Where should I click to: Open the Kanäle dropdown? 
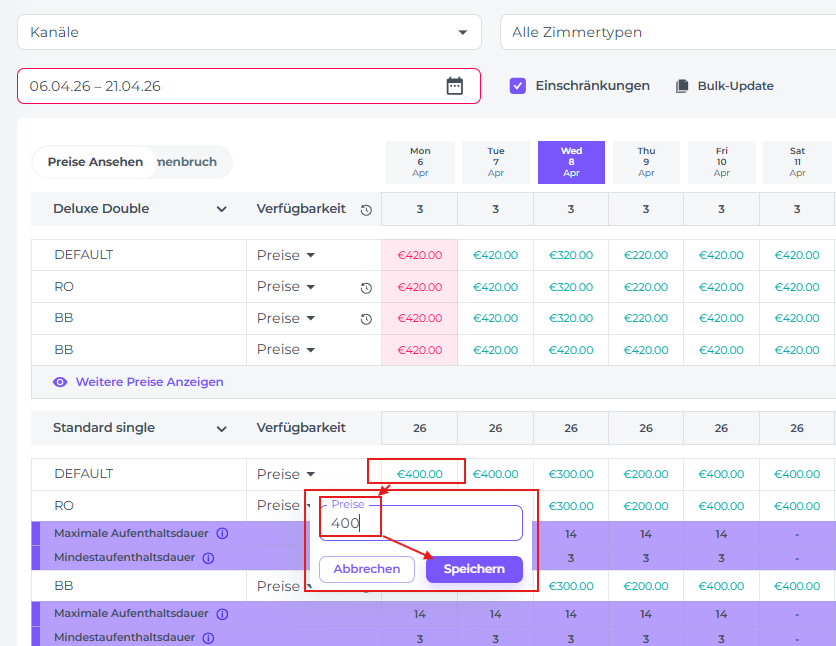point(249,32)
